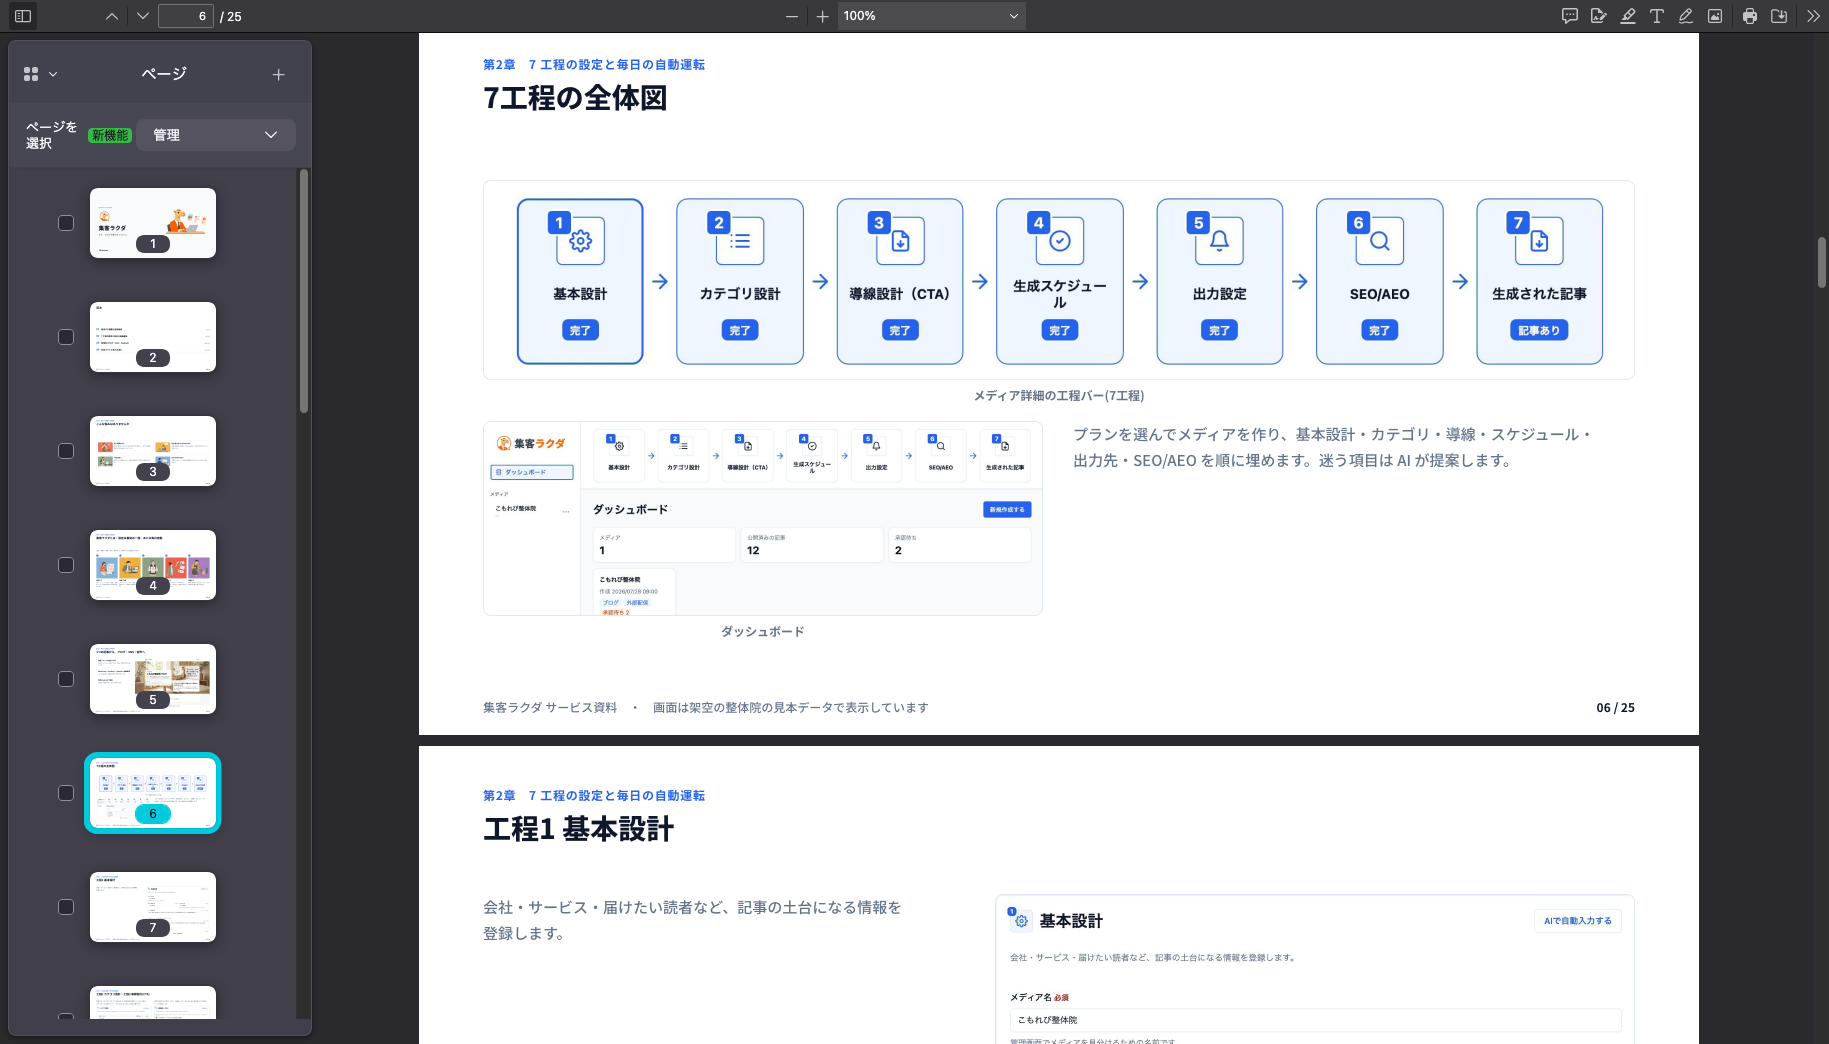
Task: Open page 3 thumbnail
Action: (x=153, y=451)
